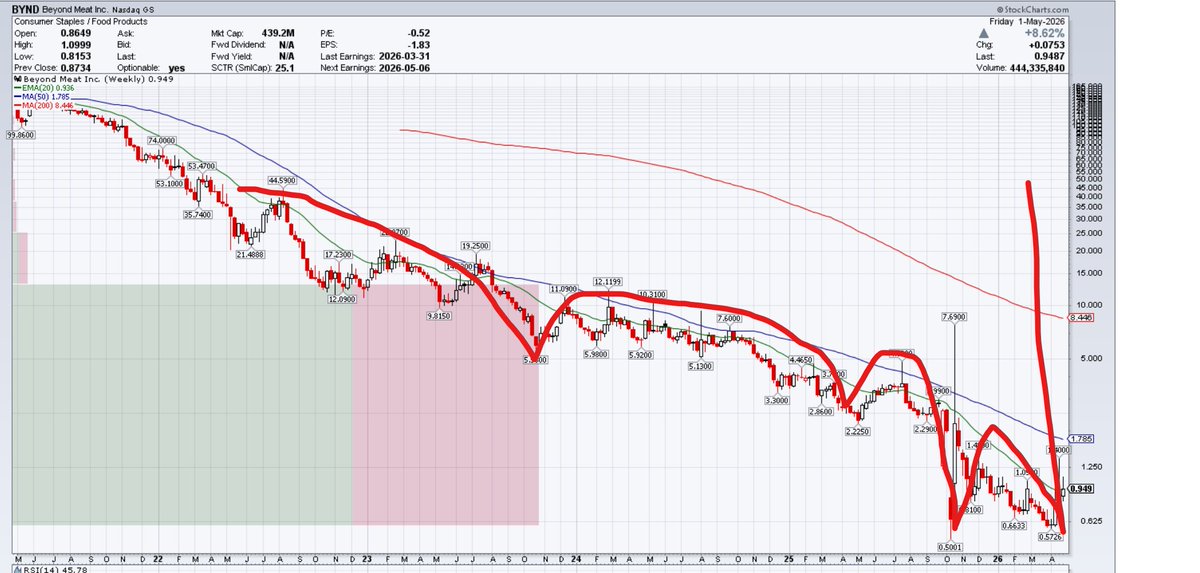
Task: Click the Optionable yes value
Action: [x=178, y=67]
